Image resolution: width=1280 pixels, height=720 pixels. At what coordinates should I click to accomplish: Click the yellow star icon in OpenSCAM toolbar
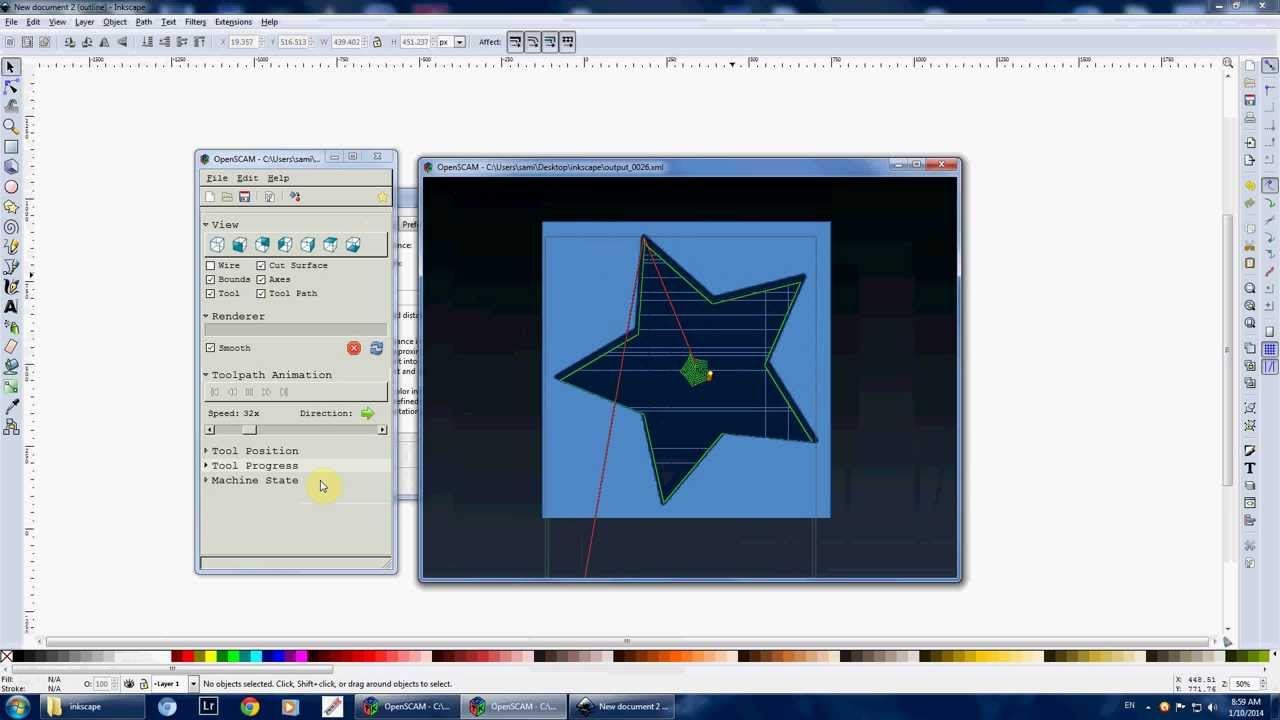382,197
